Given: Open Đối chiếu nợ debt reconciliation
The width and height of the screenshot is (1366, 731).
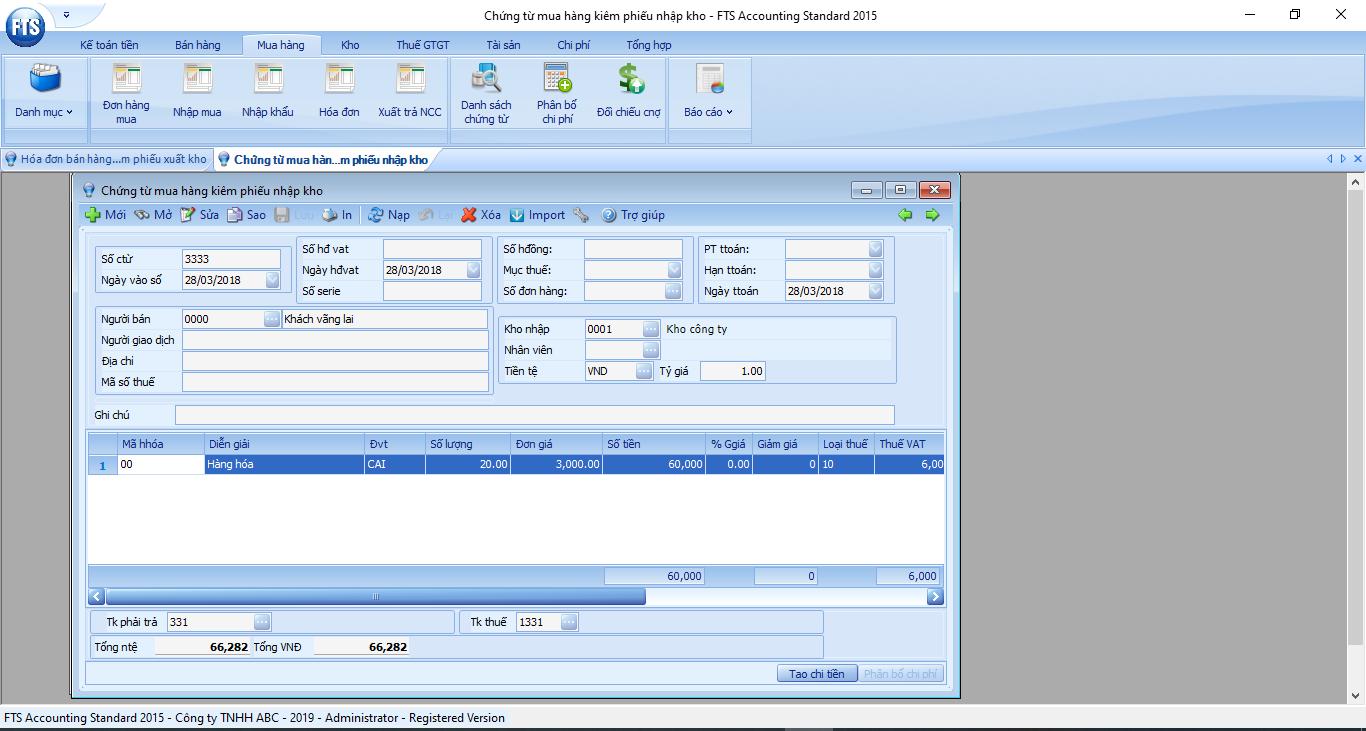Looking at the screenshot, I should tap(629, 91).
